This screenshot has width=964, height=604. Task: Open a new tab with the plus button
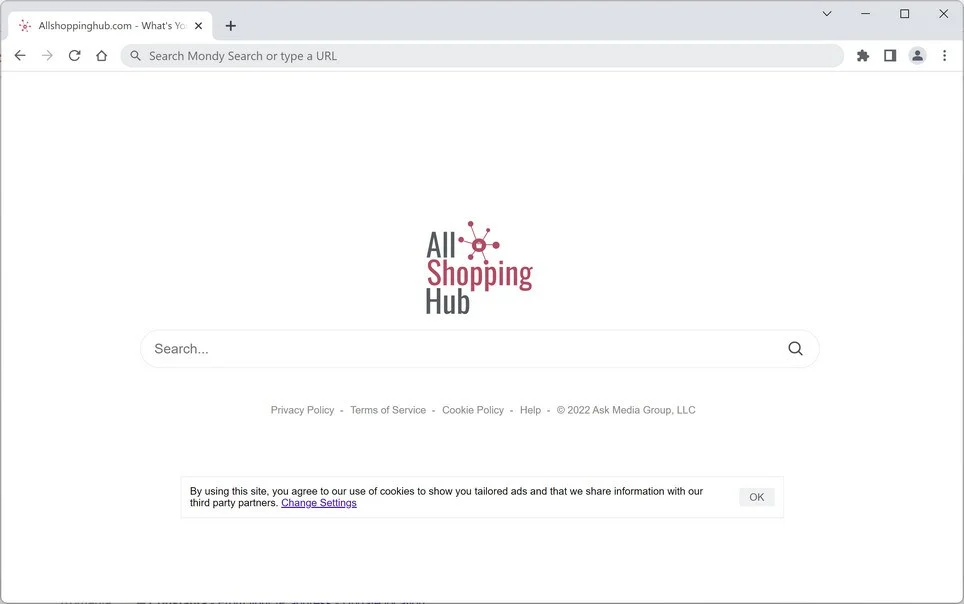click(x=231, y=26)
